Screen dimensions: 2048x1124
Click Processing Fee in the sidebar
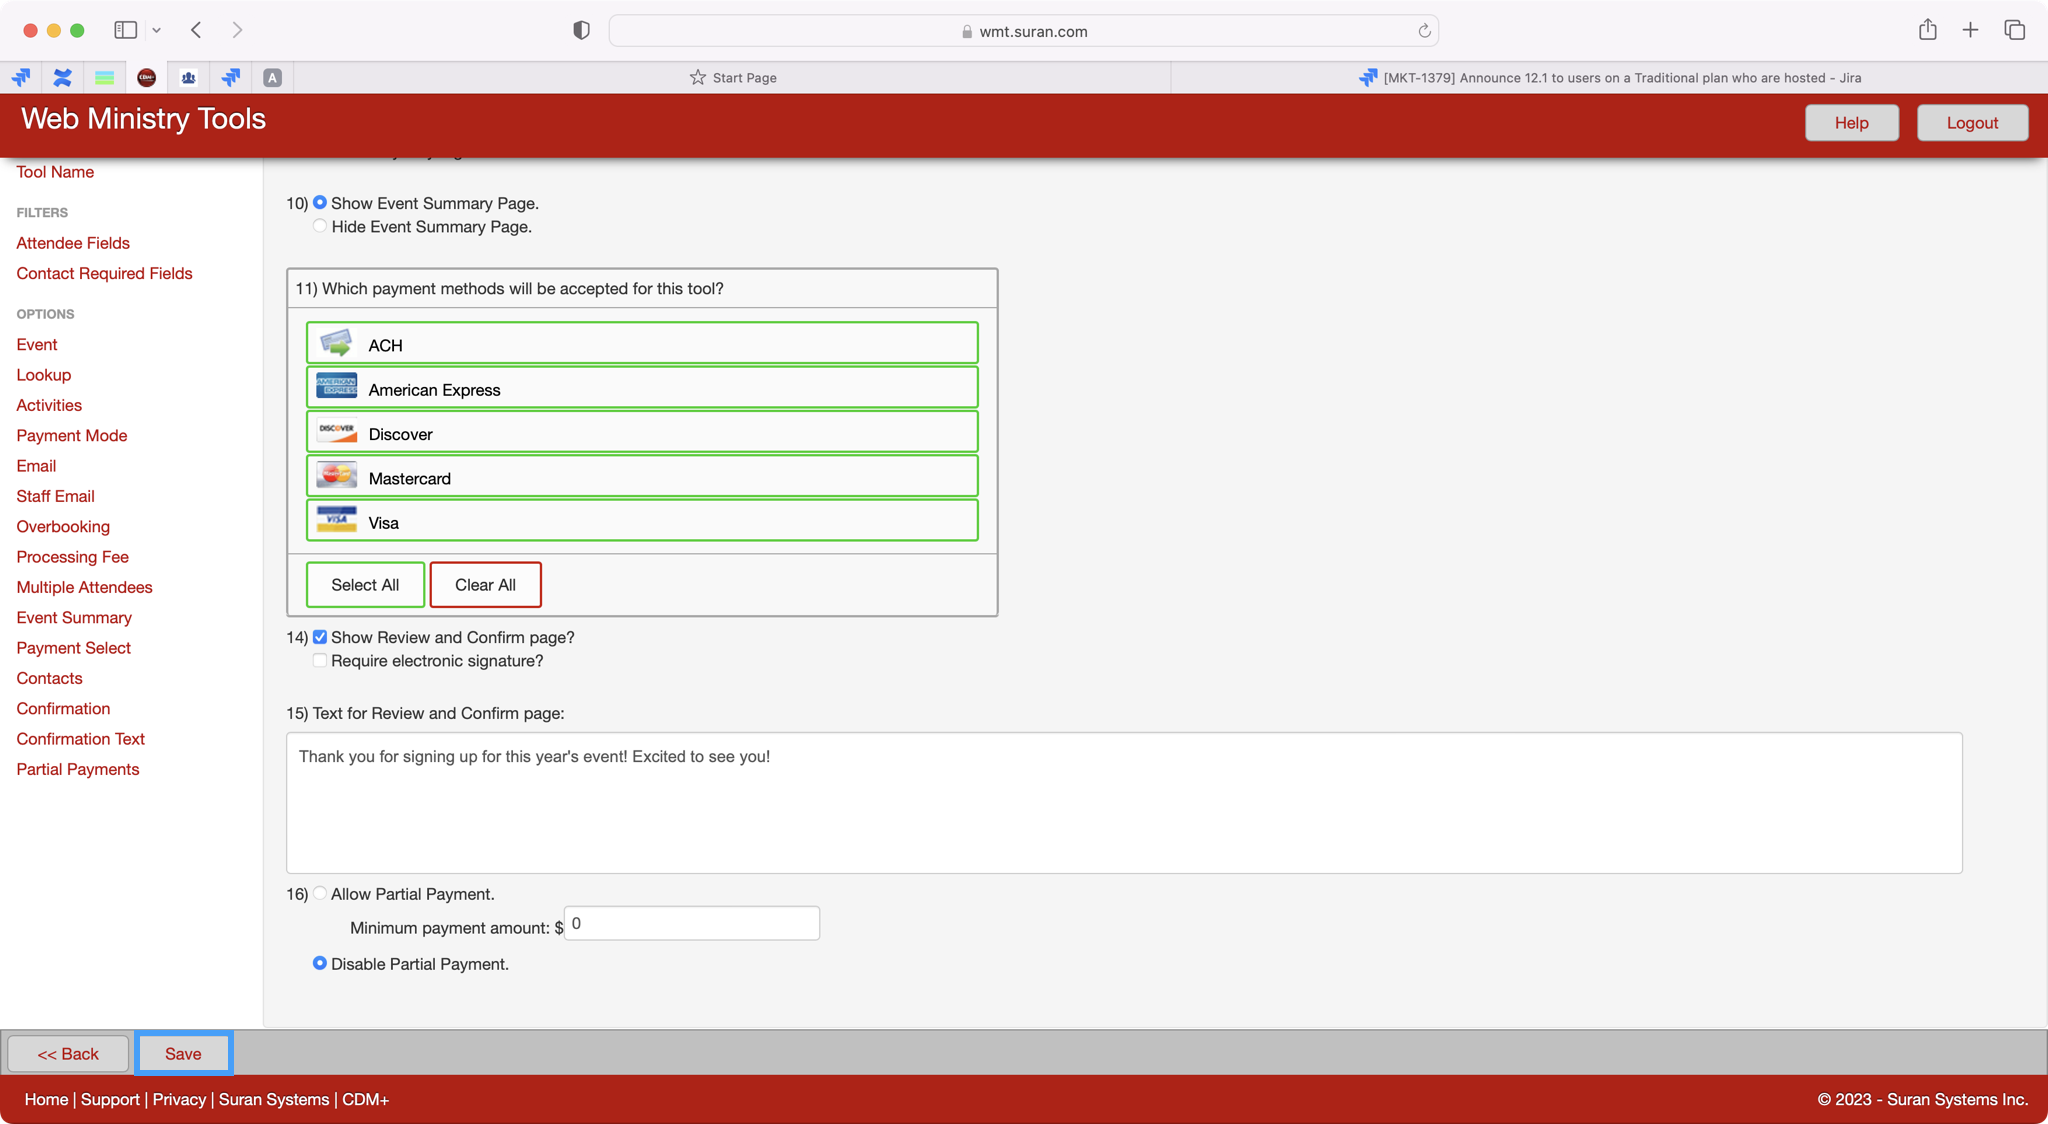coord(72,557)
